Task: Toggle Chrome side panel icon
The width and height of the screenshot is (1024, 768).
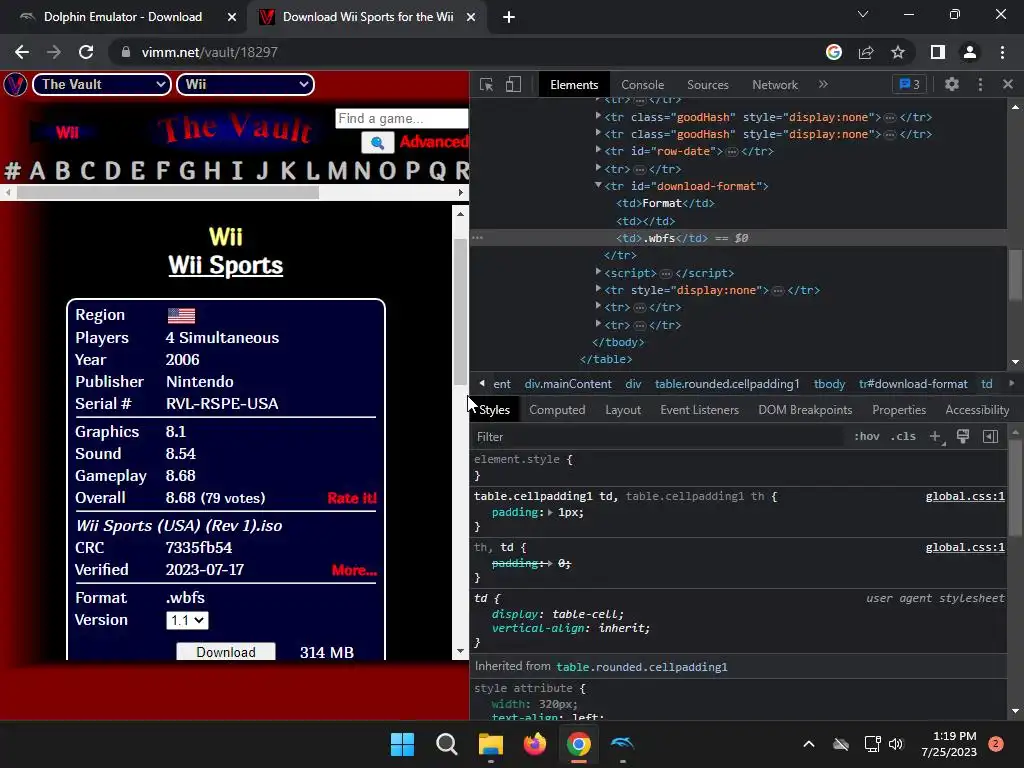Action: [x=938, y=52]
